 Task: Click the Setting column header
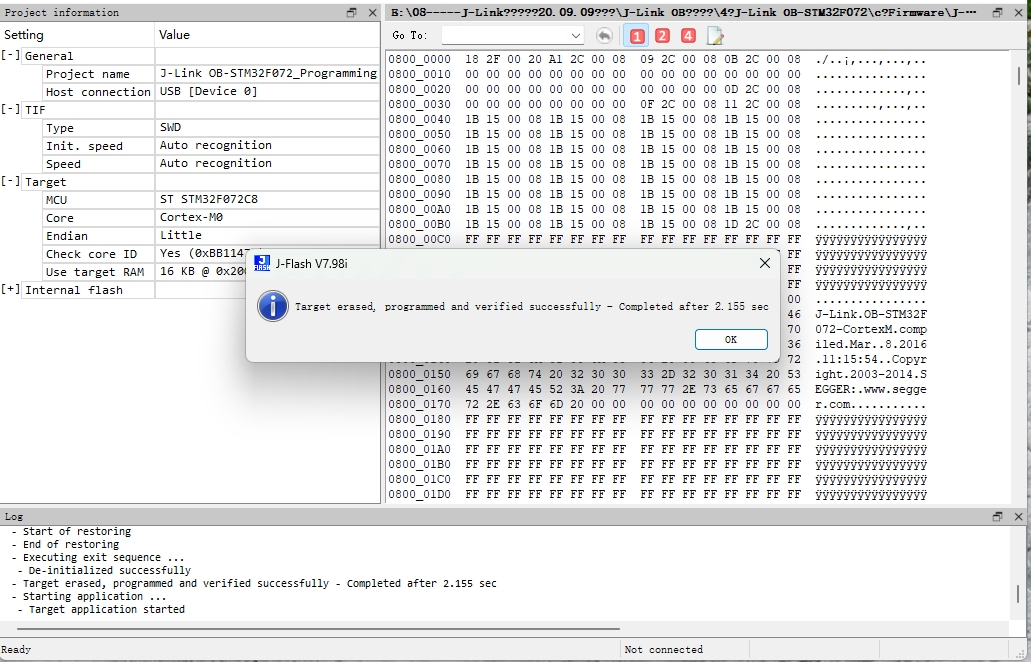tap(77, 34)
